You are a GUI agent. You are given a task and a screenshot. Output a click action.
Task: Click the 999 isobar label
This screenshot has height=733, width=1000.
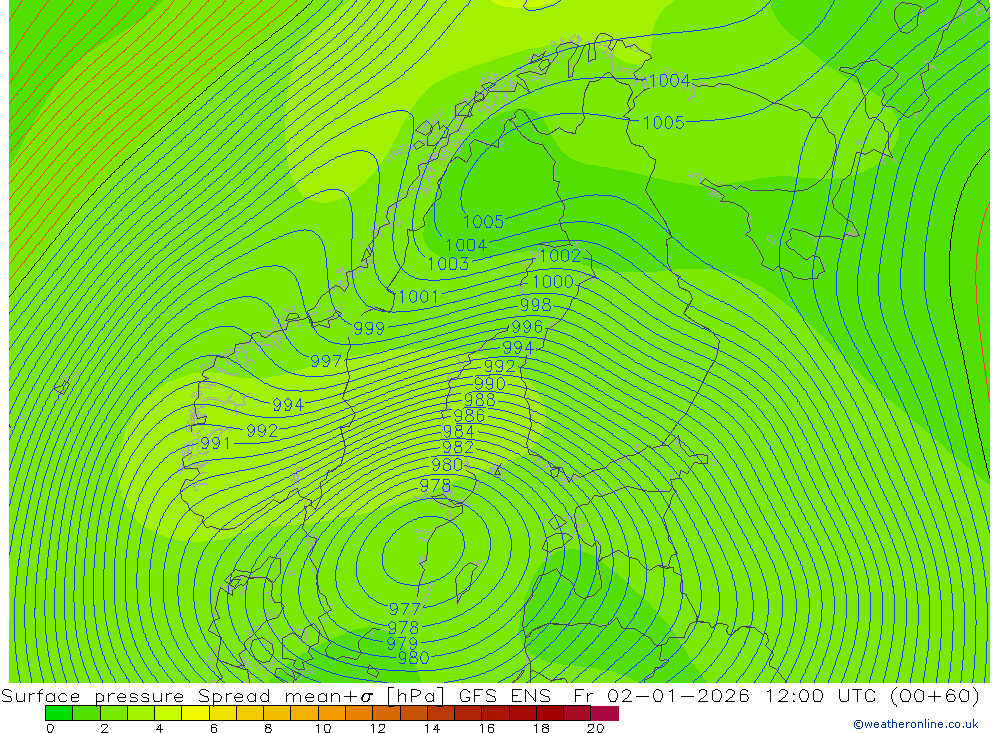(369, 328)
